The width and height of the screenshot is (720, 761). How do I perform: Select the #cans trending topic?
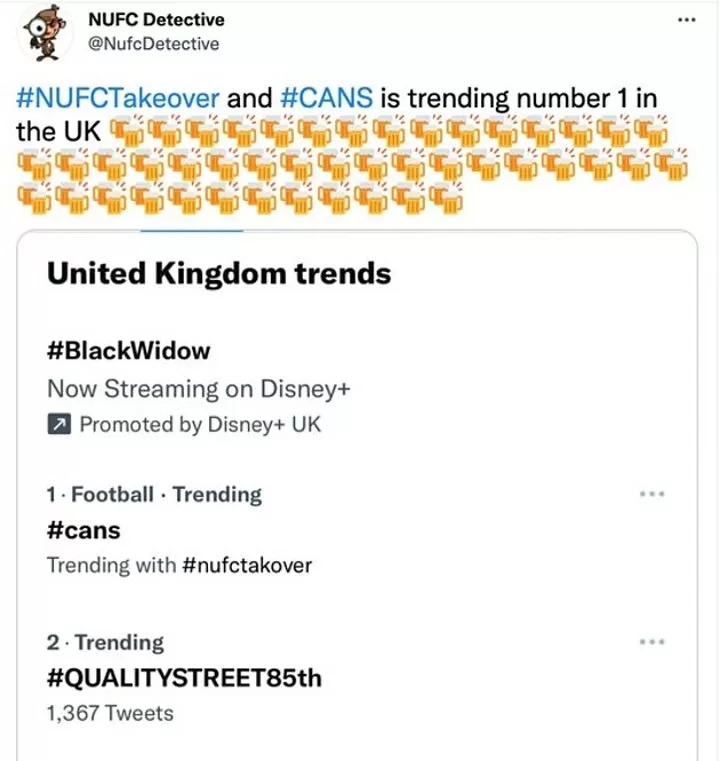tap(83, 530)
